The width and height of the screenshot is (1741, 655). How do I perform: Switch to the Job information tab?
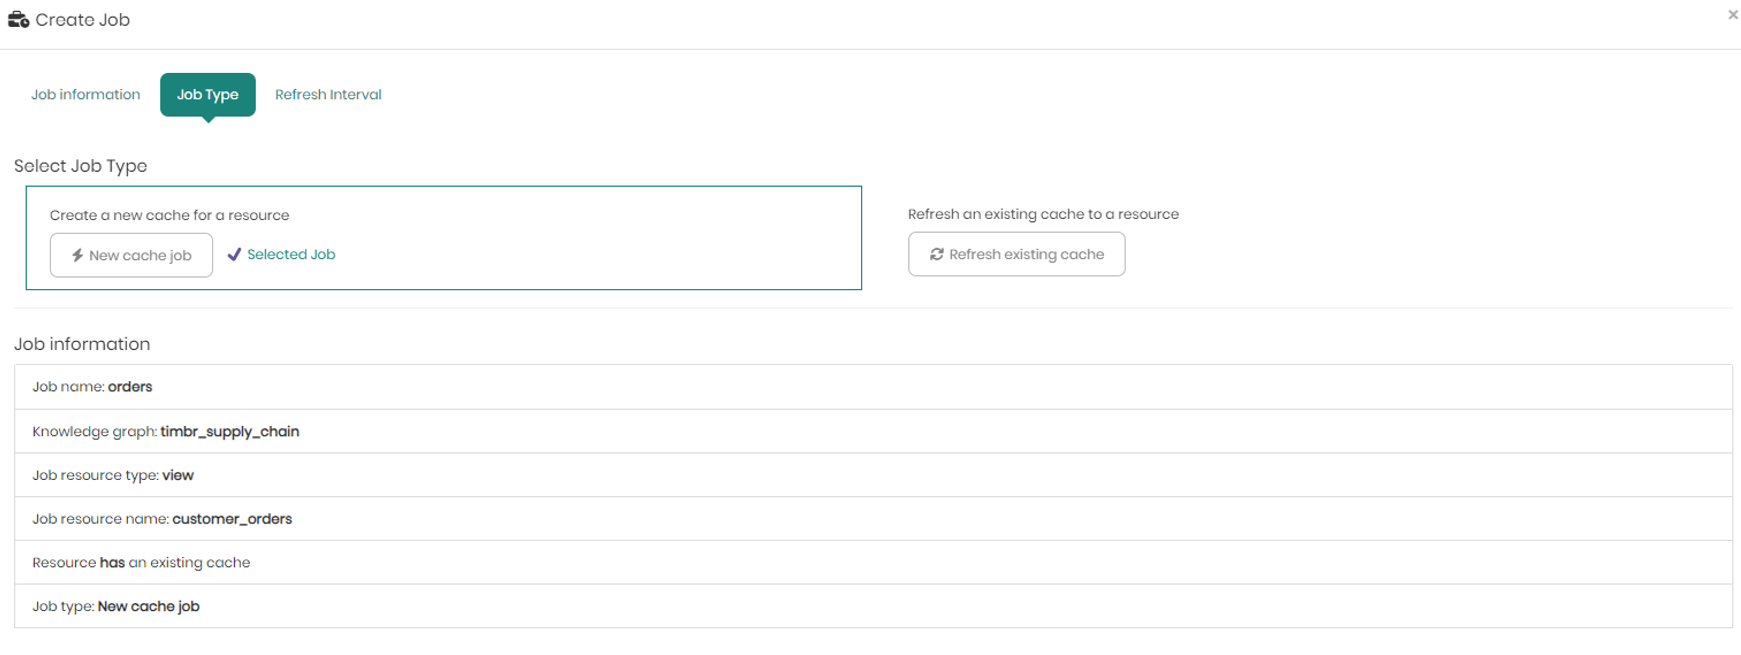(85, 94)
